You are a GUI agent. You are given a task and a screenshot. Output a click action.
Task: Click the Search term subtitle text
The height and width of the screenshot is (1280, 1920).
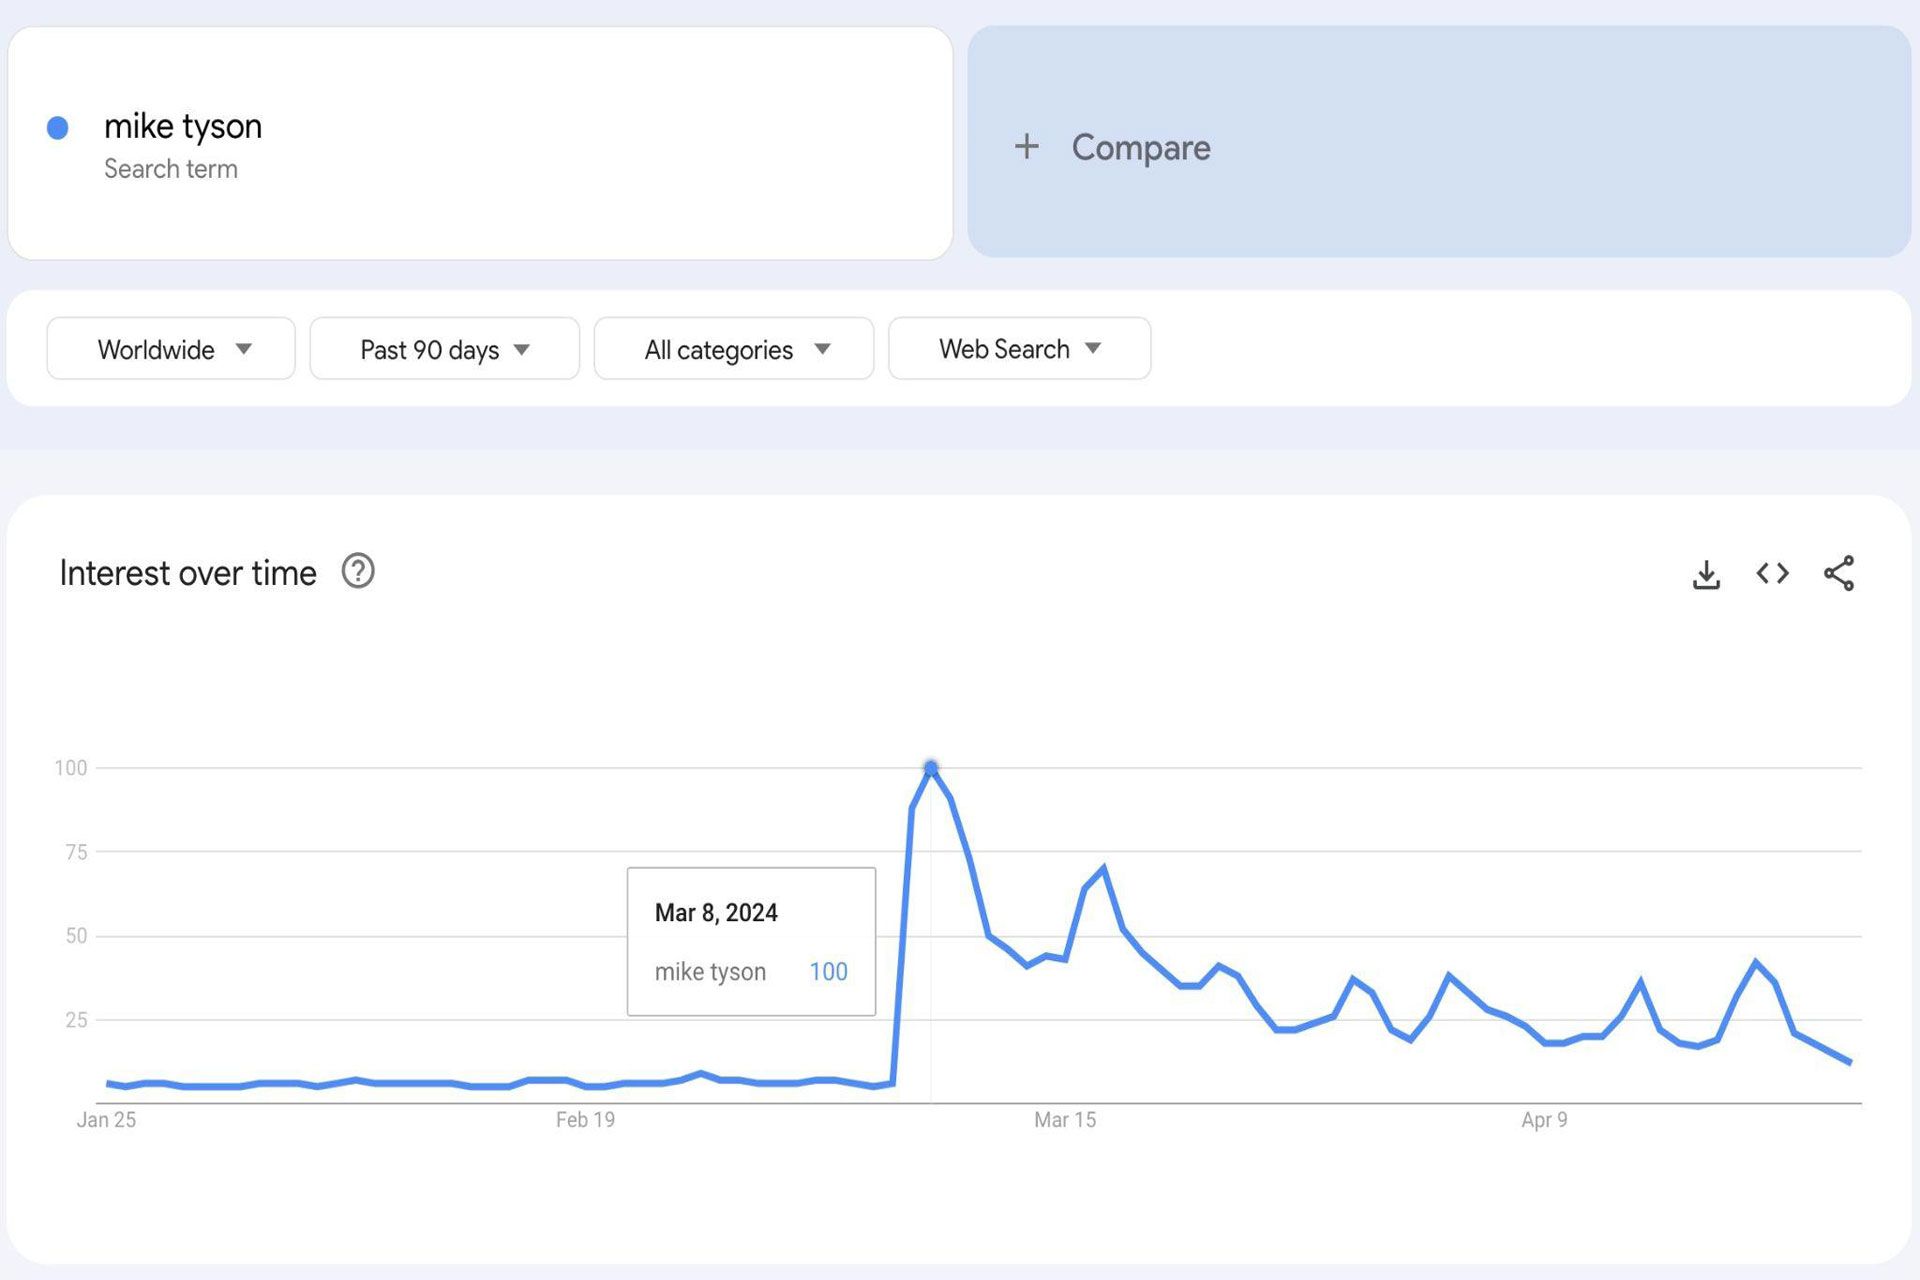coord(171,169)
